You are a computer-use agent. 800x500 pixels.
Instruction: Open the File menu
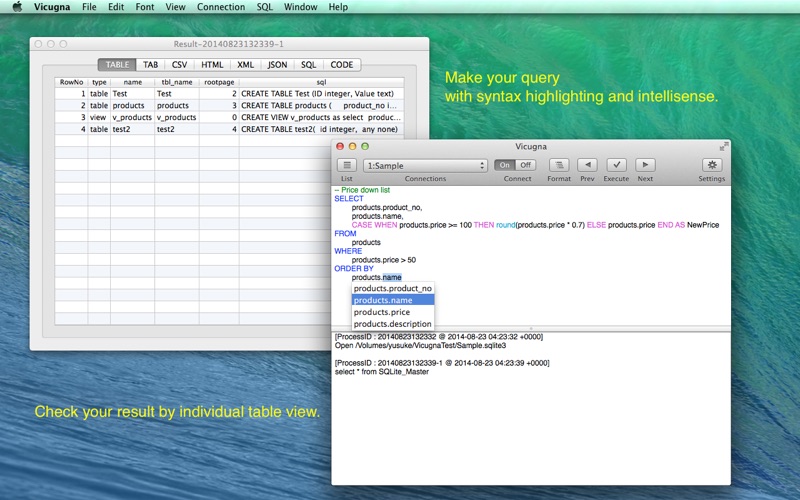pyautogui.click(x=89, y=7)
